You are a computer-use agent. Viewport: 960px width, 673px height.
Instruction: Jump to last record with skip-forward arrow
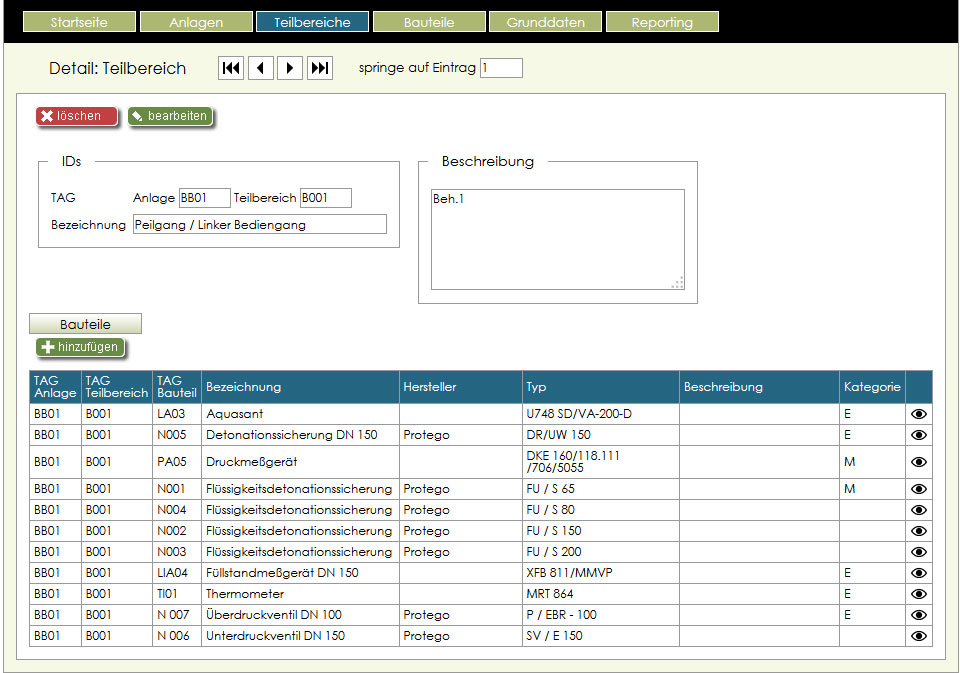coord(320,68)
